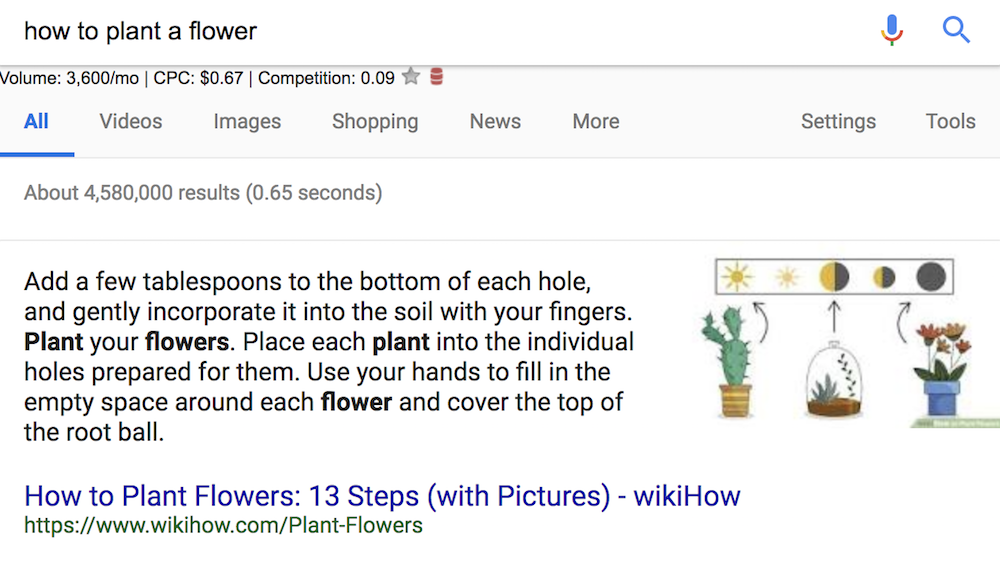This screenshot has width=1000, height=563.
Task: Open the How to Plant Flowers wikiHow link
Action: 382,495
